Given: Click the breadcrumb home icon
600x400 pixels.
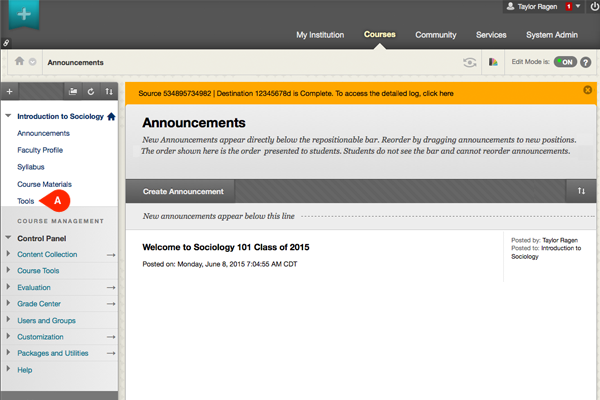Looking at the screenshot, I should coord(19,62).
